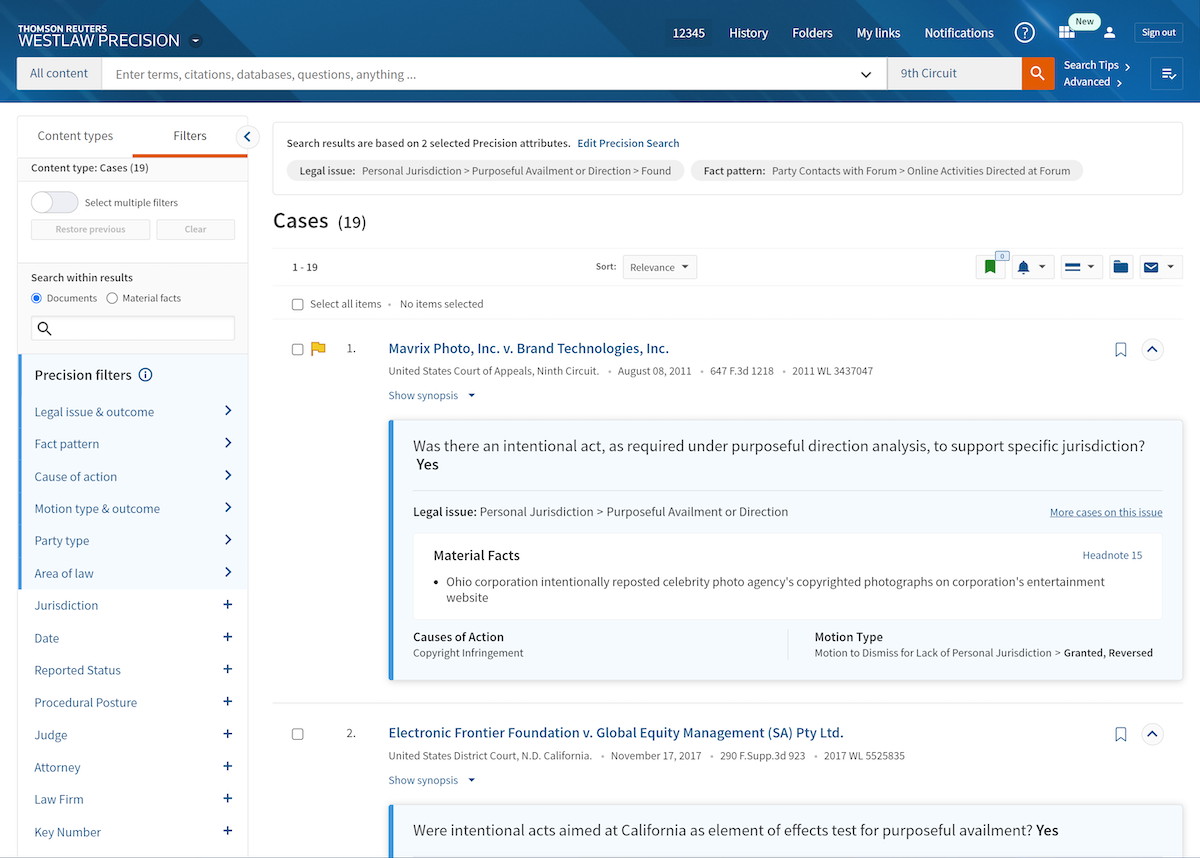
Task: Click the Thomson Reuters Westlaw Precision logo
Action: tap(99, 36)
